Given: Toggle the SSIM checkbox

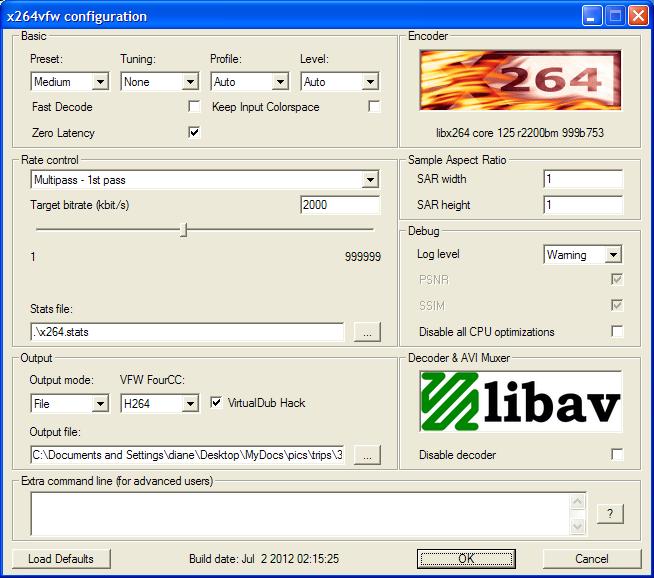Looking at the screenshot, I should 617,305.
